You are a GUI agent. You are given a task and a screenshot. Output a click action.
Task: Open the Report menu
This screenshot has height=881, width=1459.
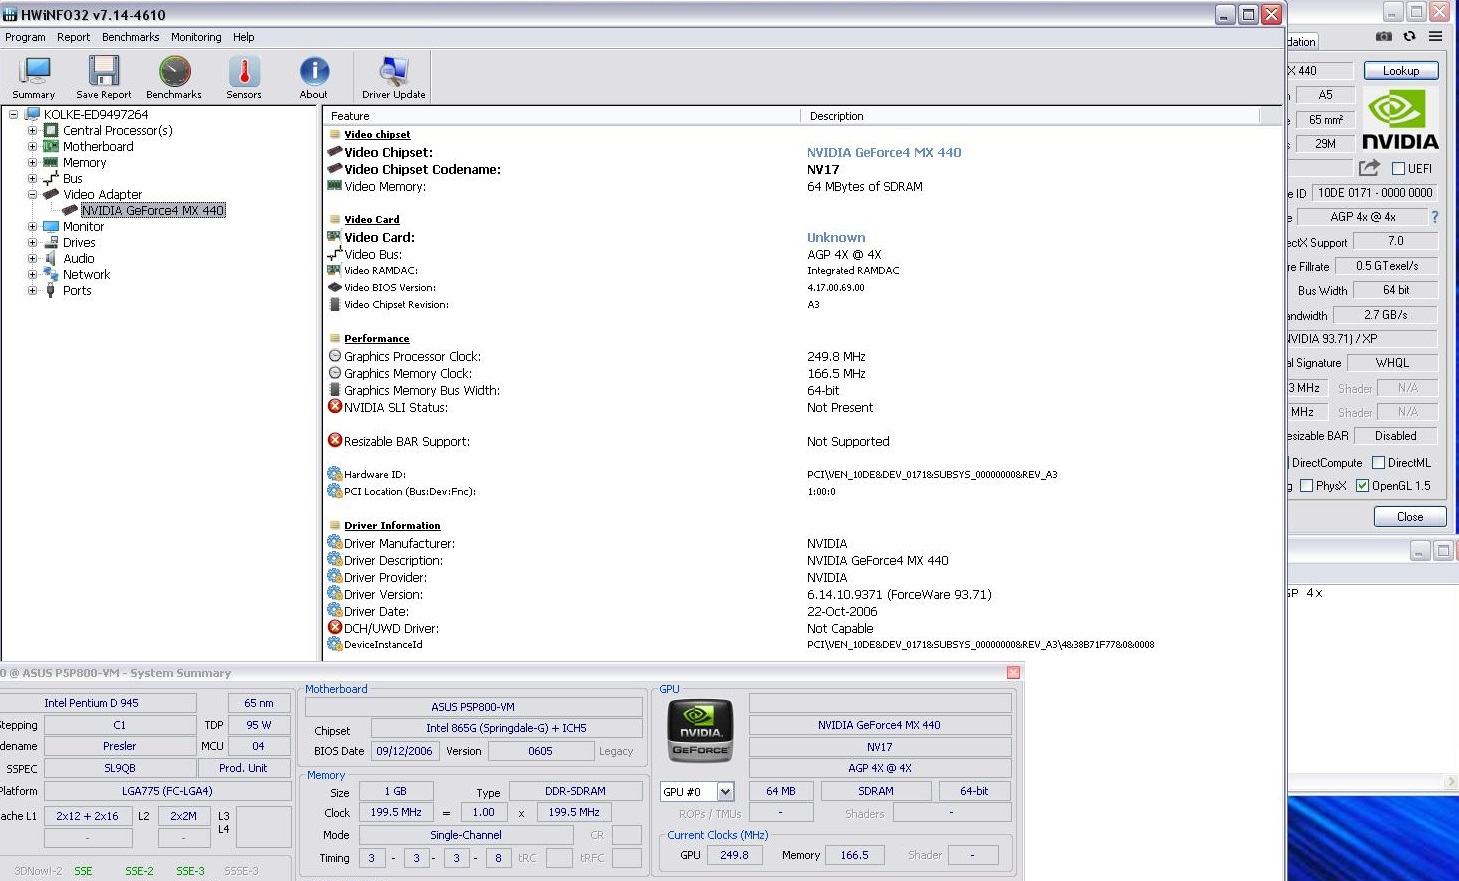click(x=73, y=37)
